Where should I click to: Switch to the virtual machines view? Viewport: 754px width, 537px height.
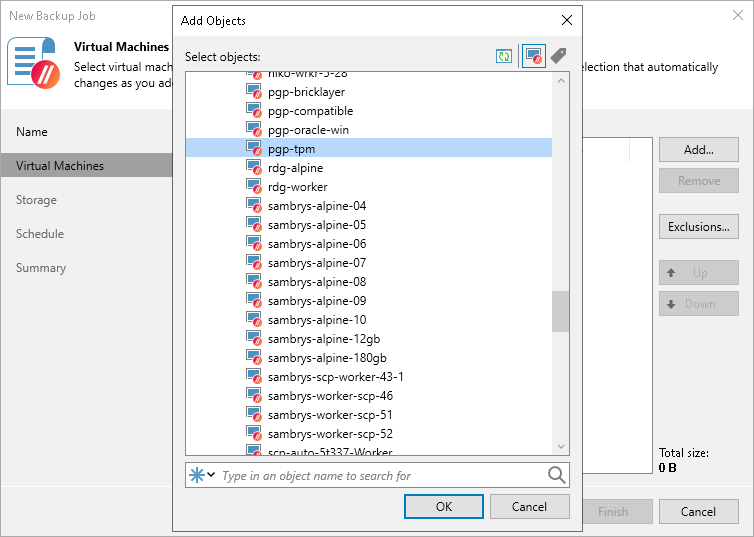pos(533,56)
